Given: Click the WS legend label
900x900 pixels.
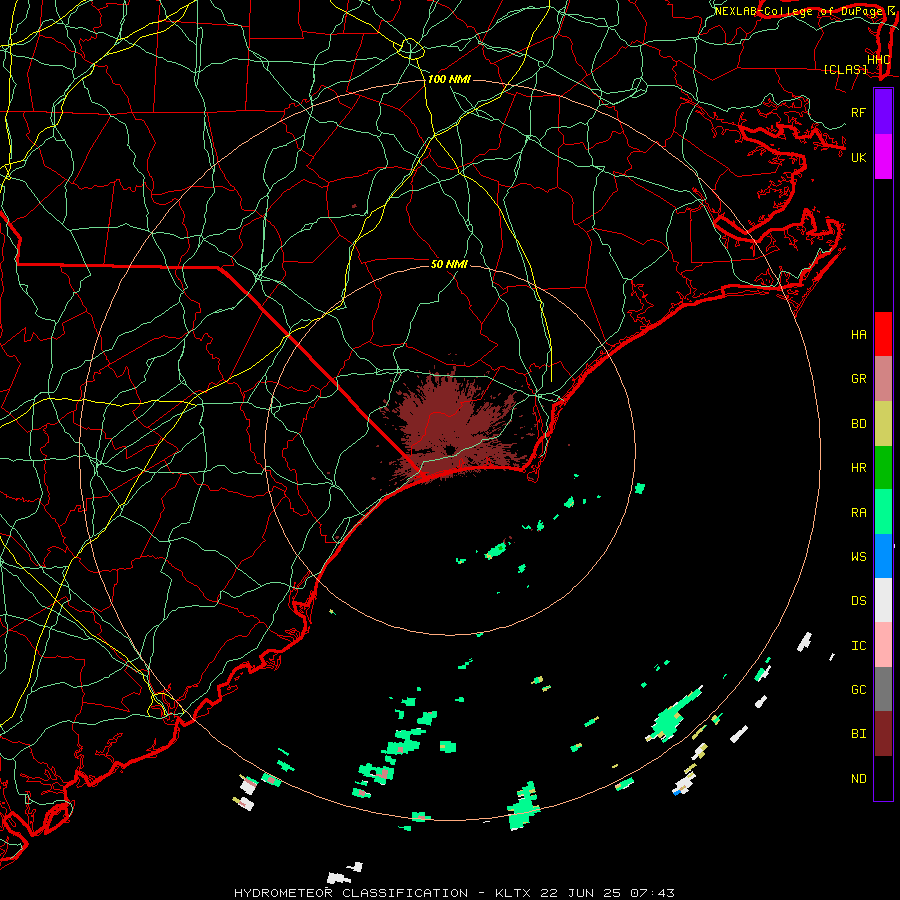Looking at the screenshot, I should [859, 557].
